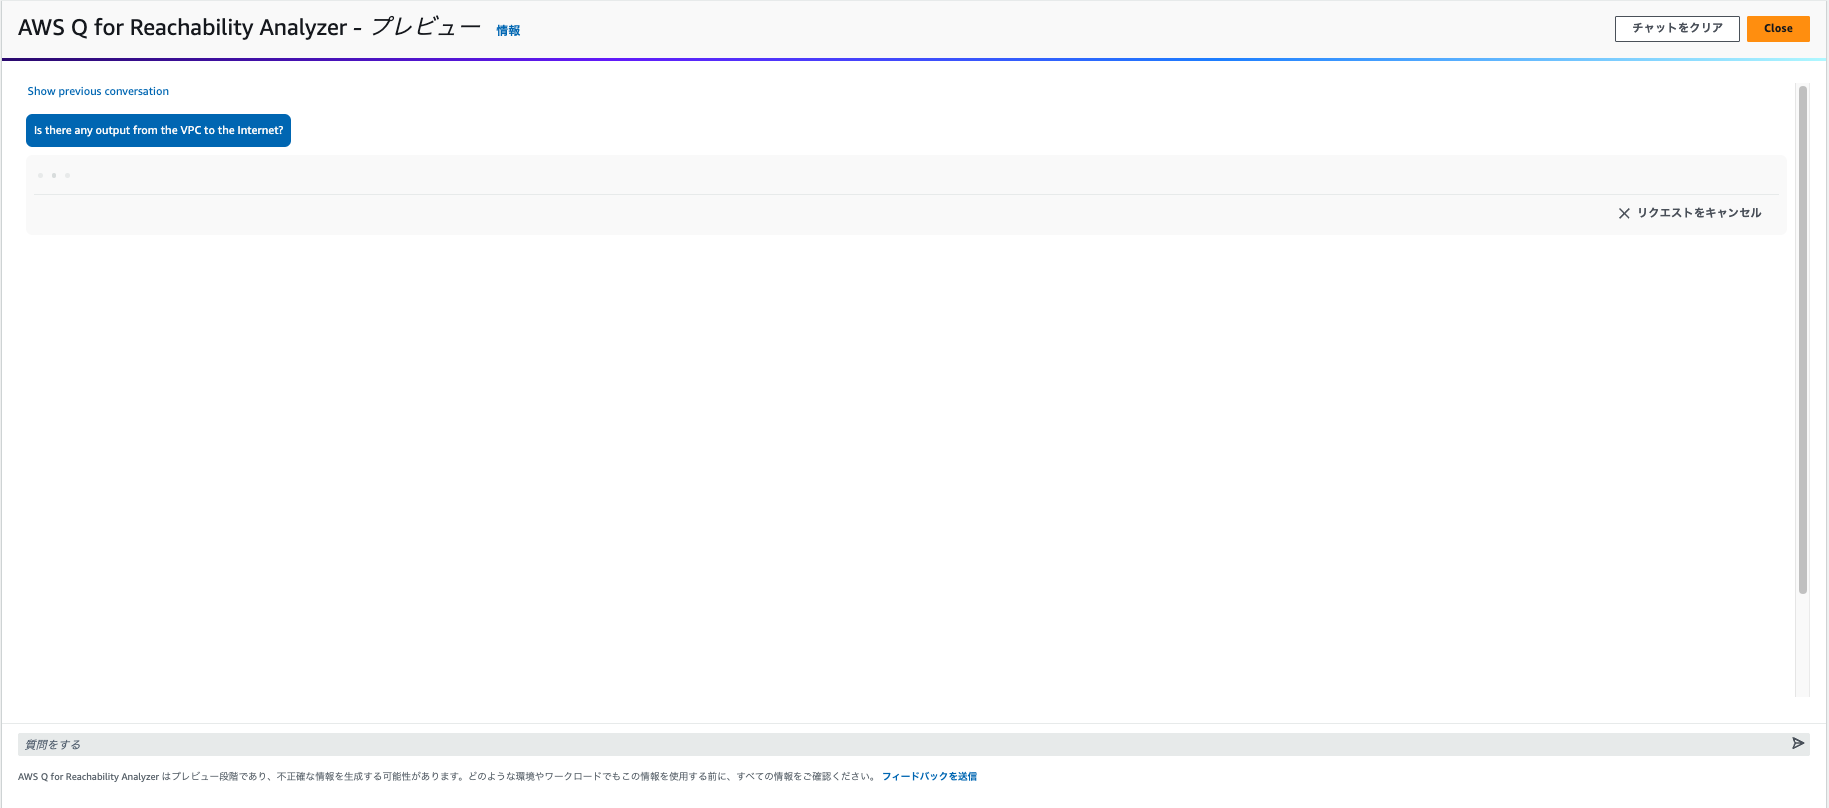Click リクエストをキャンセル text

[1699, 213]
